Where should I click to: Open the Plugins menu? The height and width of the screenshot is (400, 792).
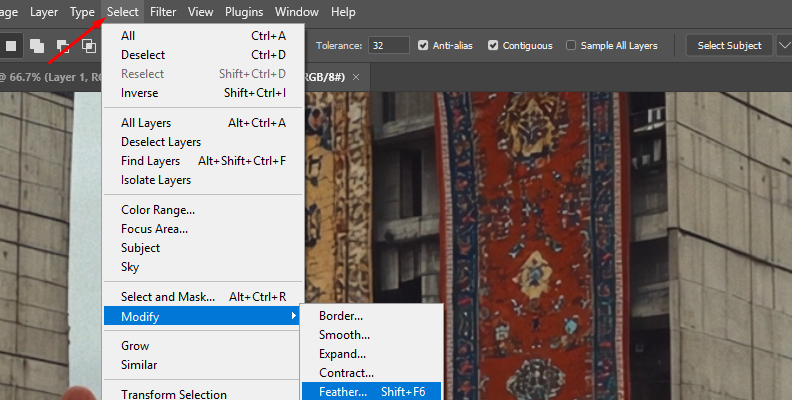(x=244, y=12)
